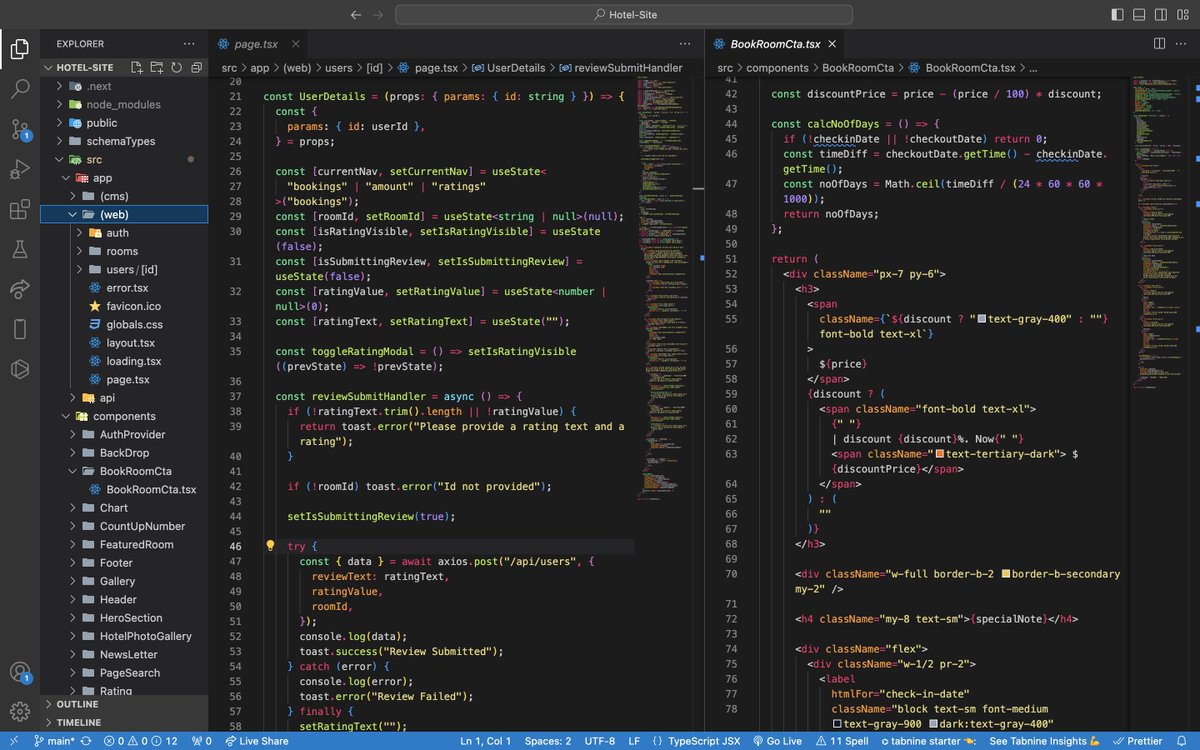
Task: Select components in right editor breadcrumb
Action: tap(777, 68)
